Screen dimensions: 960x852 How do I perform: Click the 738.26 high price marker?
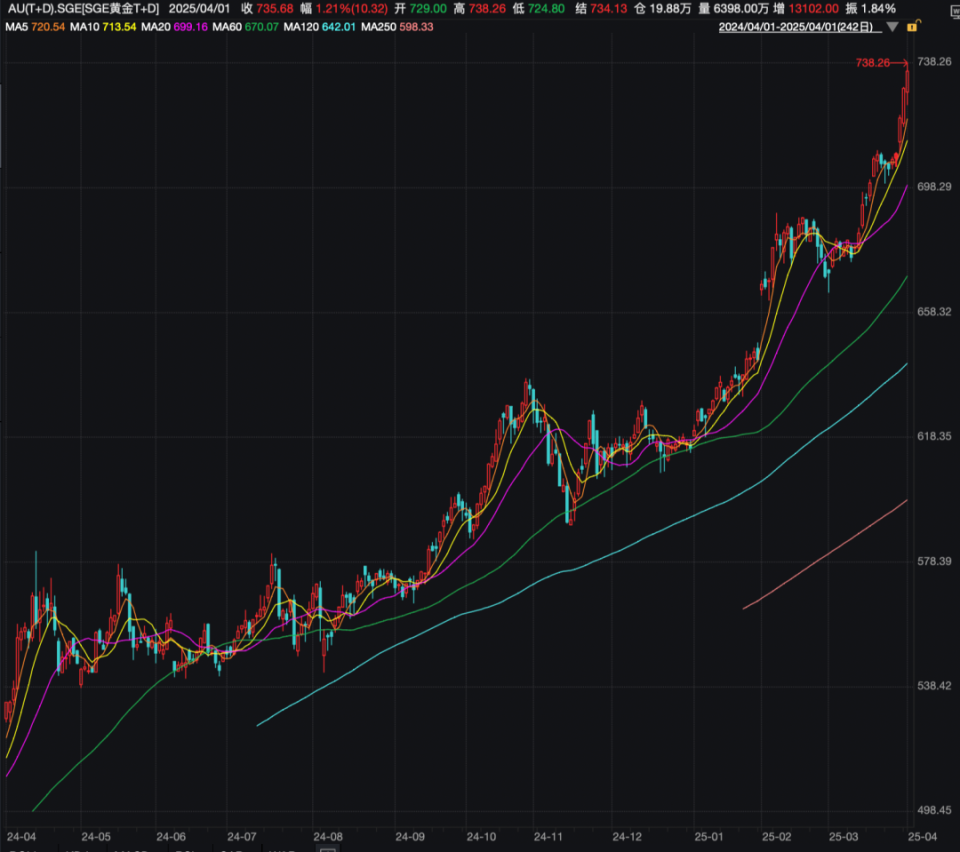872,63
